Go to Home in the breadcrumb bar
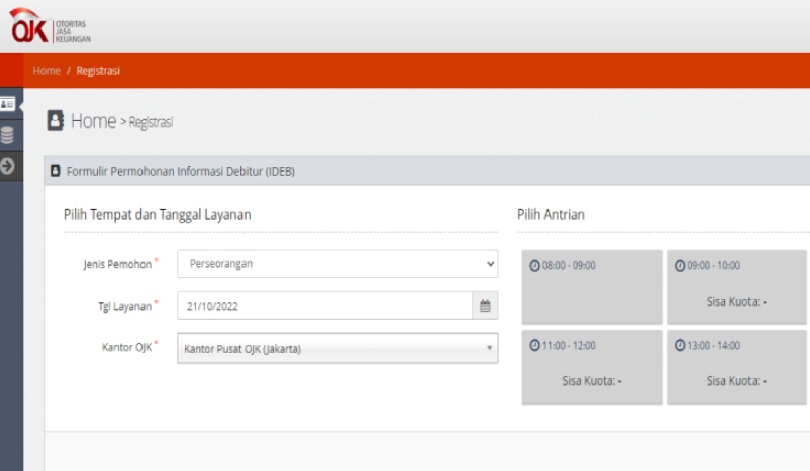This screenshot has width=810, height=471. pos(46,71)
